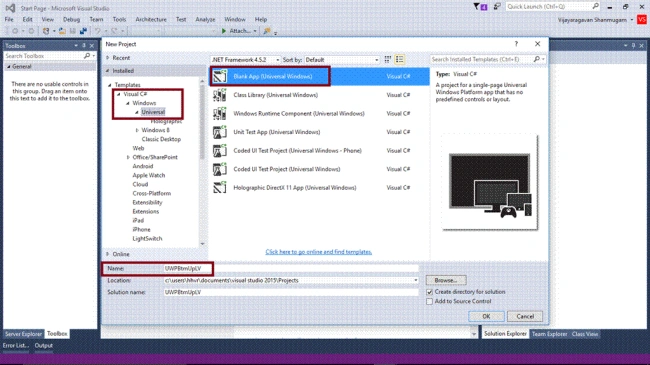This screenshot has height=365, width=650.
Task: Switch templates to small icons view
Action: [388, 60]
